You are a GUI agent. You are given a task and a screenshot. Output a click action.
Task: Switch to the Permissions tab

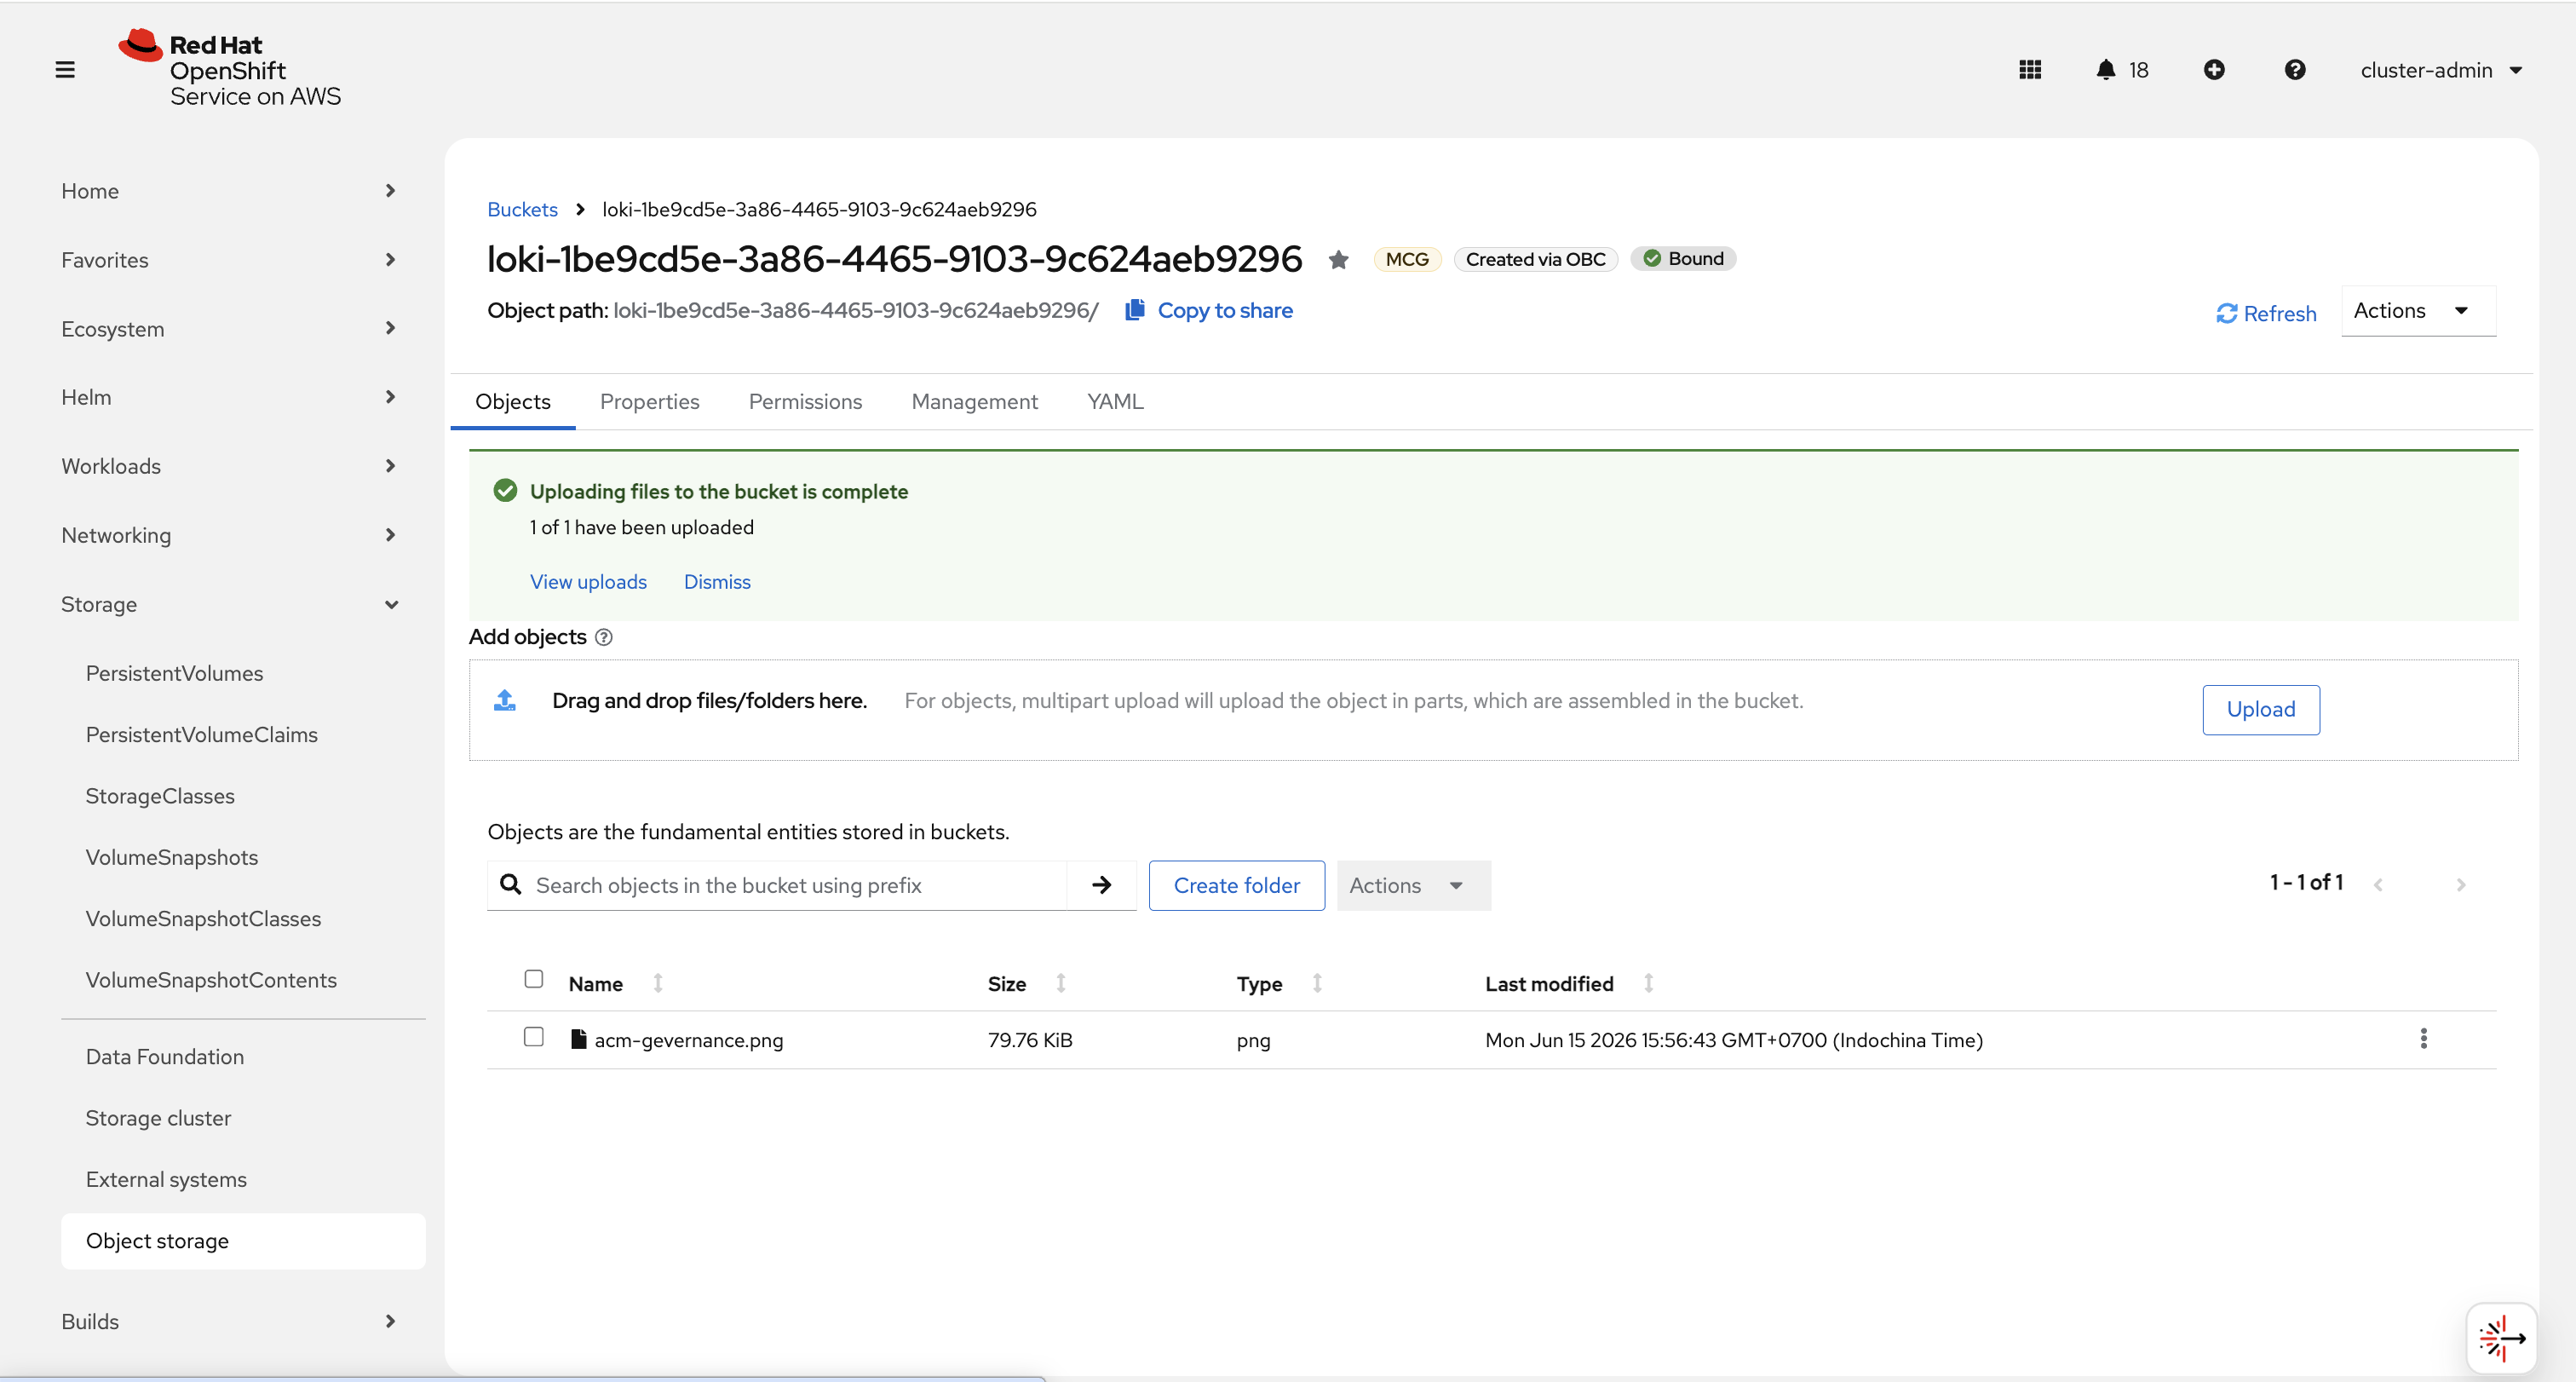point(805,402)
